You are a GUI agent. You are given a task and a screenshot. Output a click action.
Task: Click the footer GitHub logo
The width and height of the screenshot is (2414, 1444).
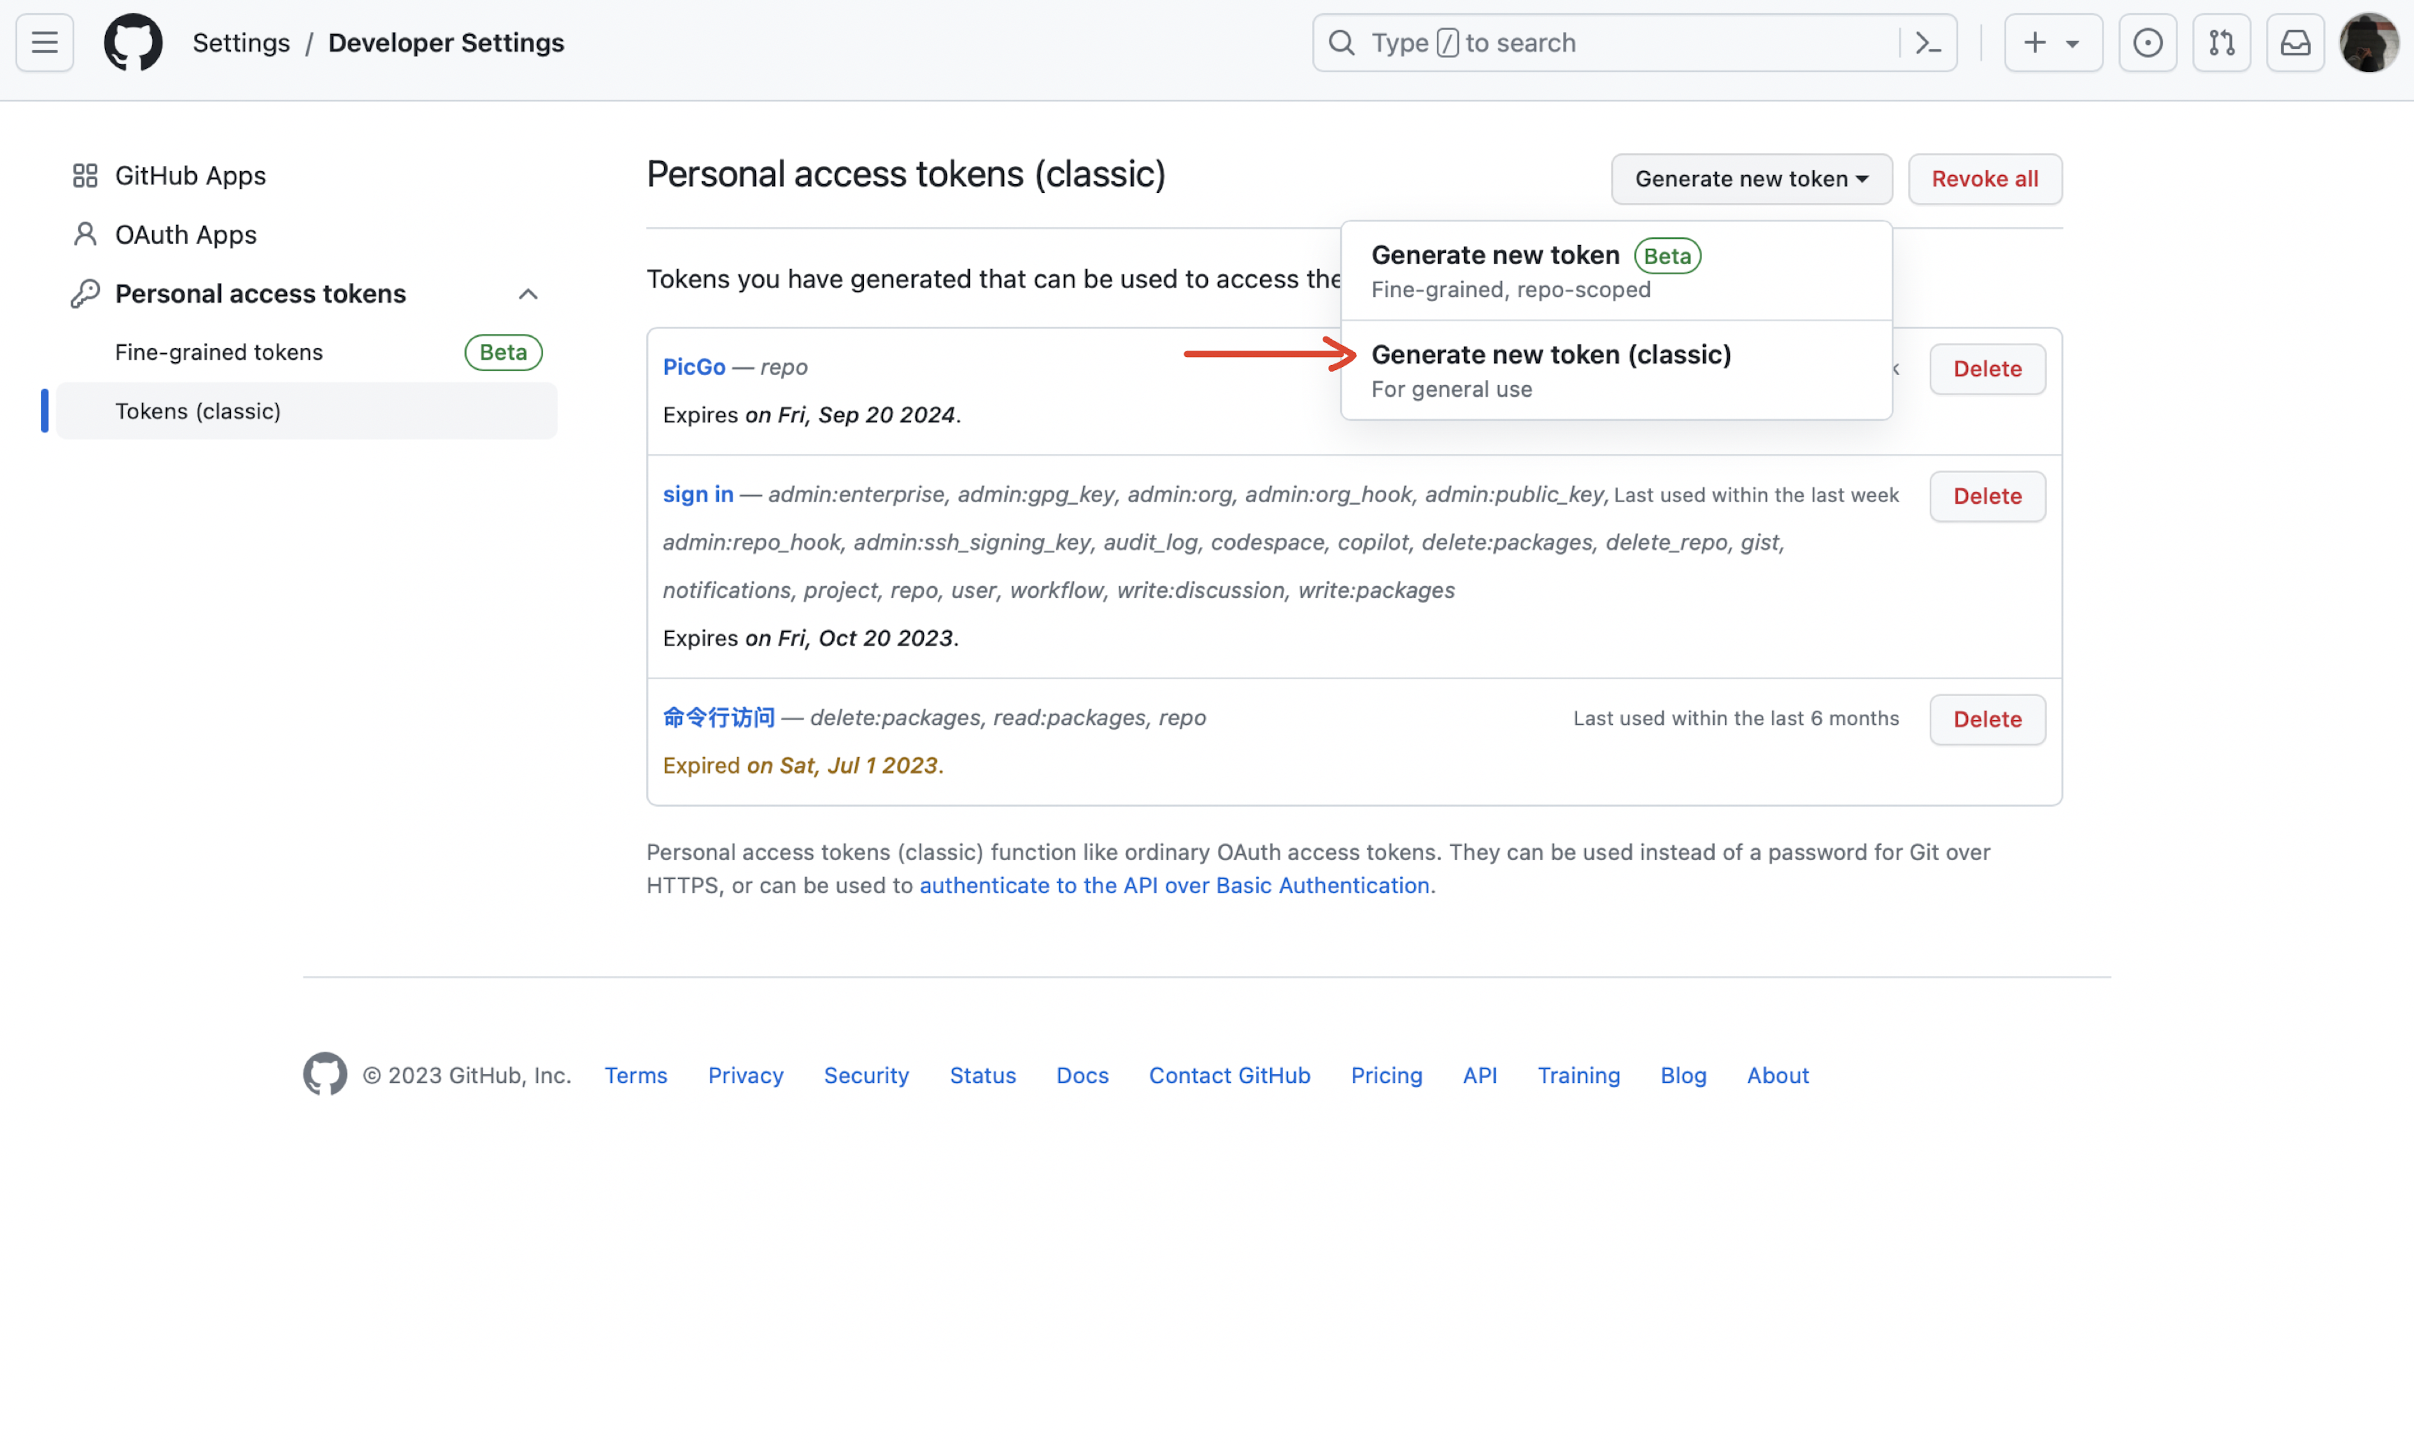(x=325, y=1075)
